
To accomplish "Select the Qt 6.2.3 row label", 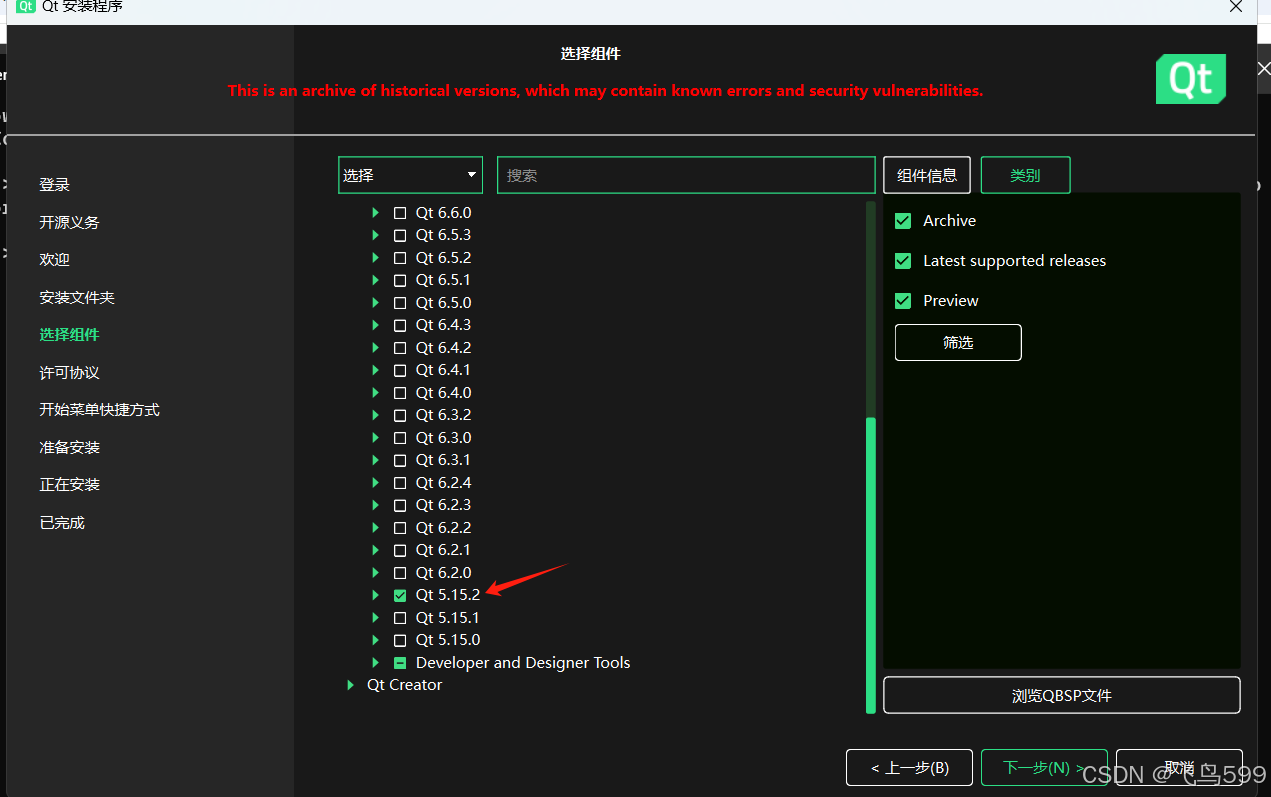I will (x=443, y=505).
